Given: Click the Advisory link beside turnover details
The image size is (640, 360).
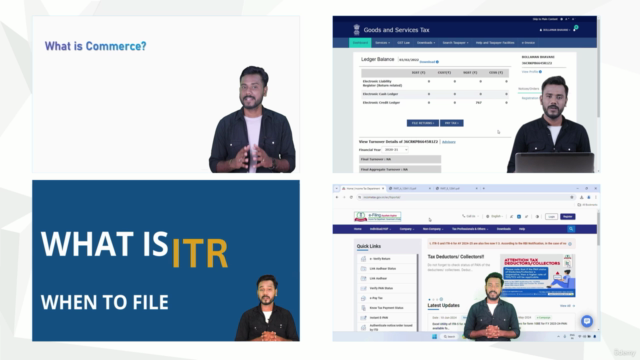Looking at the screenshot, I should click(x=449, y=142).
